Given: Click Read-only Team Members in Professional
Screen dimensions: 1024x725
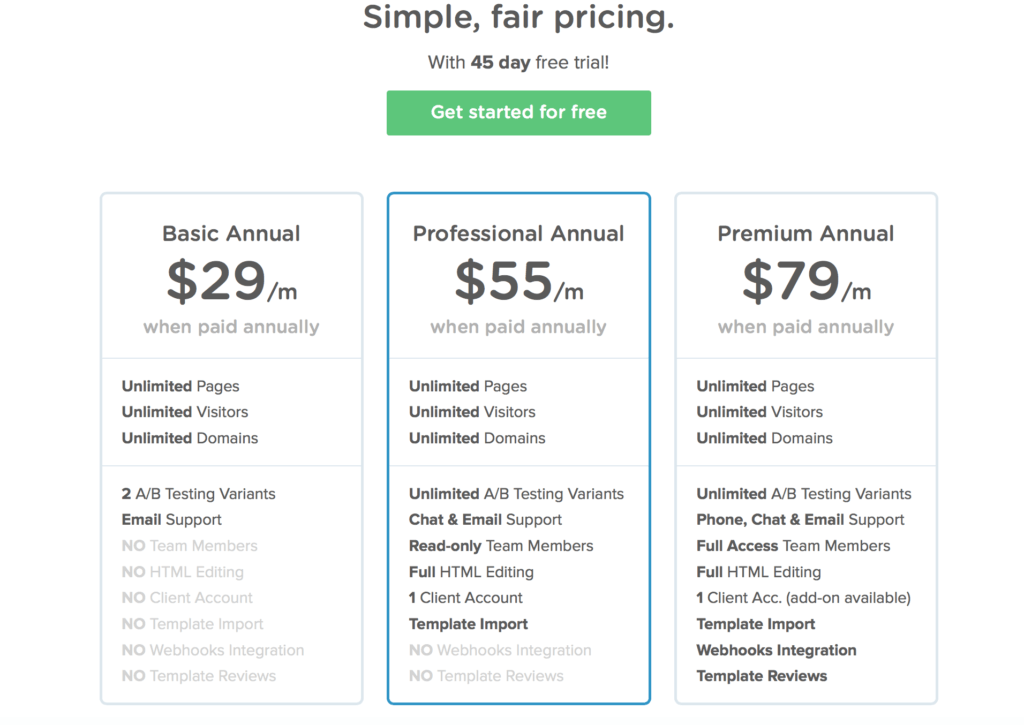Looking at the screenshot, I should coord(501,546).
